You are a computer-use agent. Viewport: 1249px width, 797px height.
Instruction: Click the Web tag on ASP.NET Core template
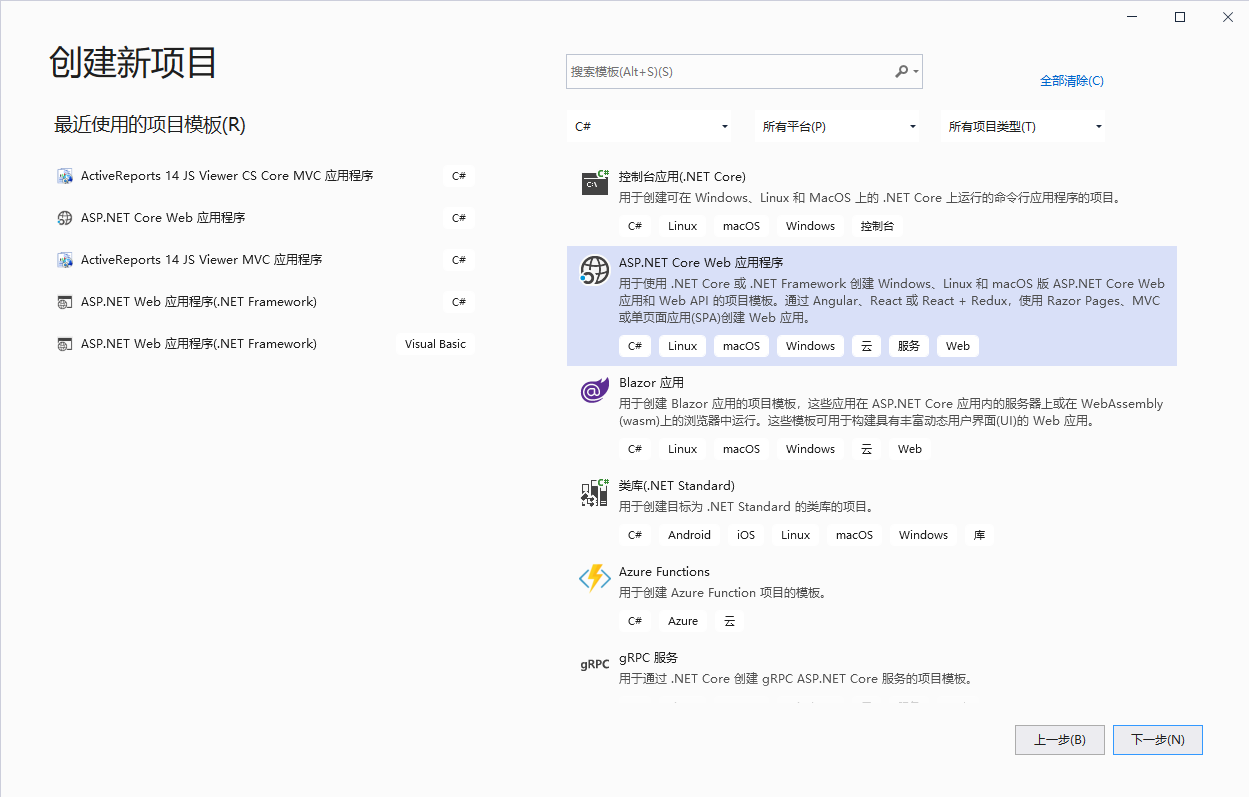tap(958, 346)
